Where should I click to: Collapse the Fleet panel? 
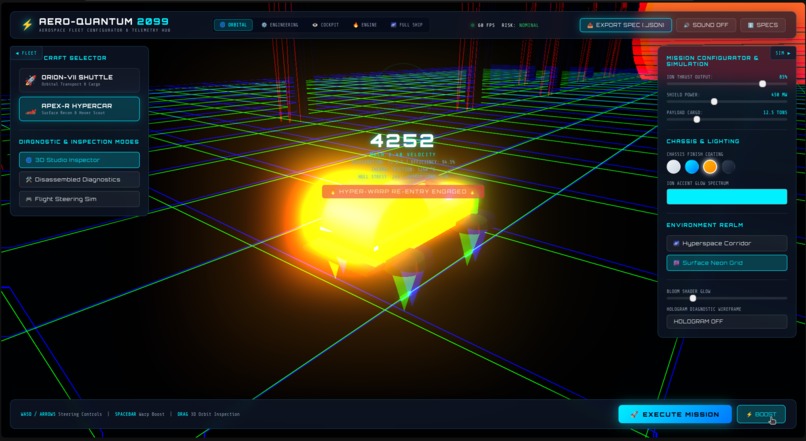26,53
